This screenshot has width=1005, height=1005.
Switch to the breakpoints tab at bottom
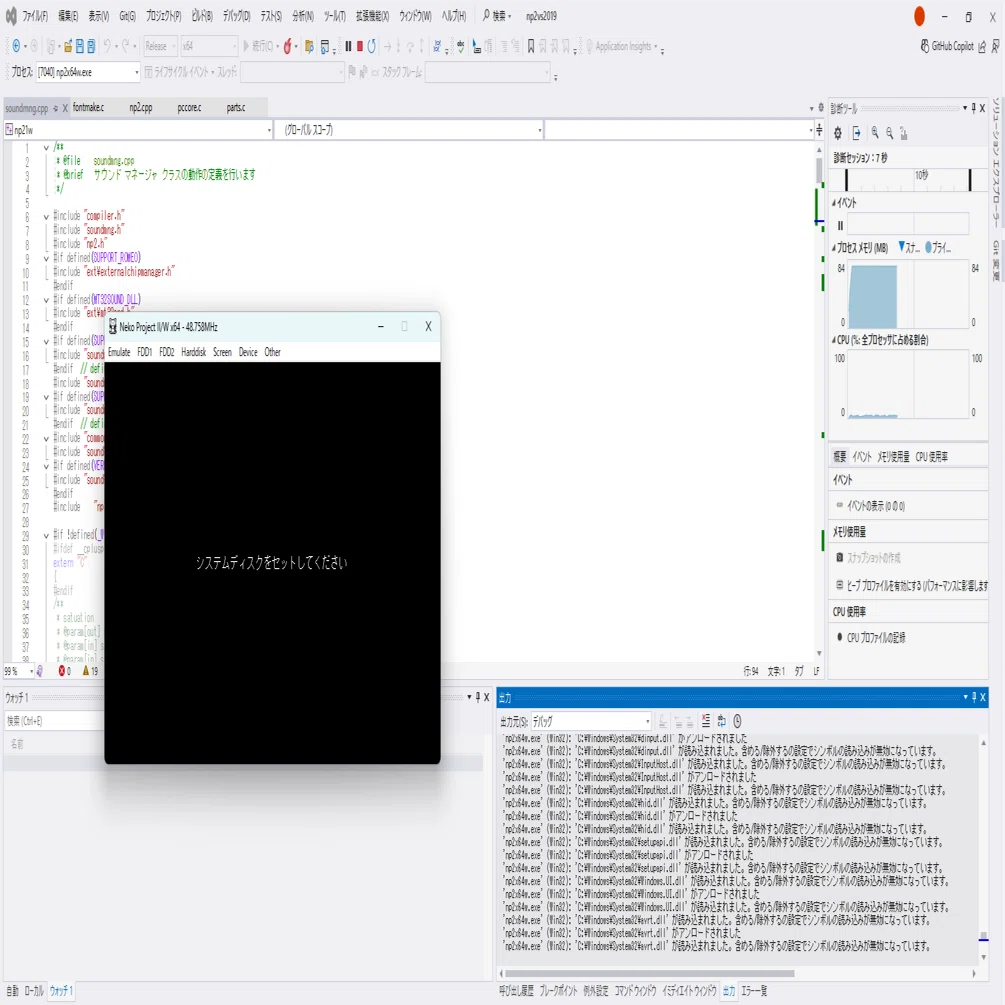(558, 991)
